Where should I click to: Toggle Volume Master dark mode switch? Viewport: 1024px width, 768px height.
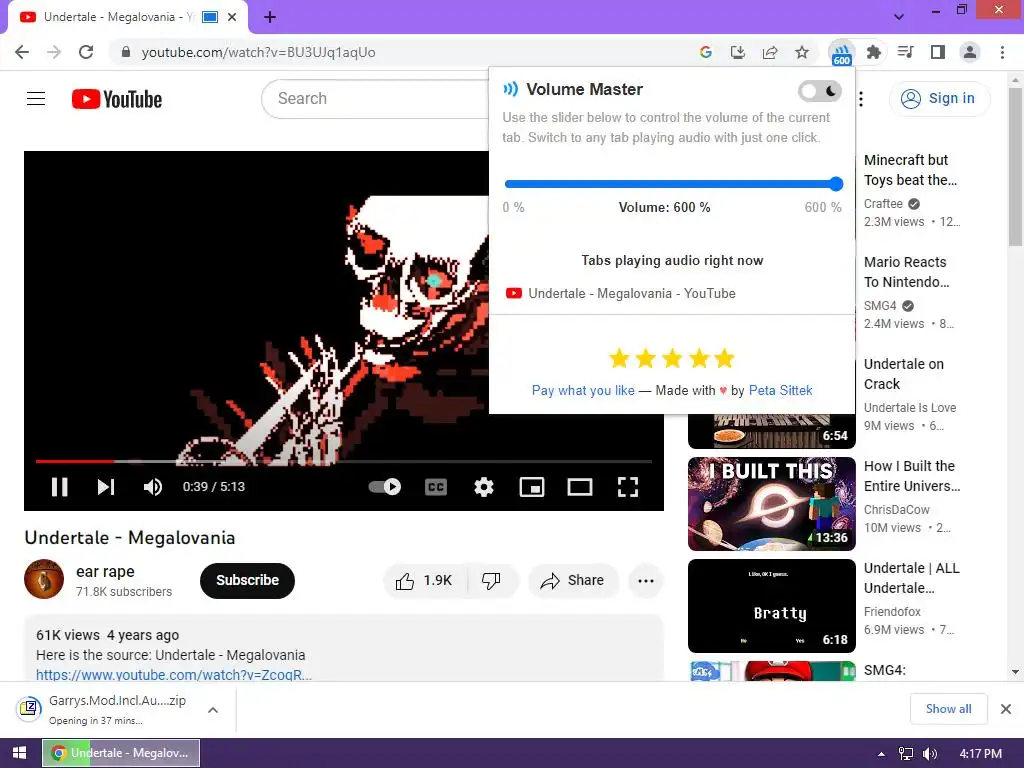[x=820, y=91]
